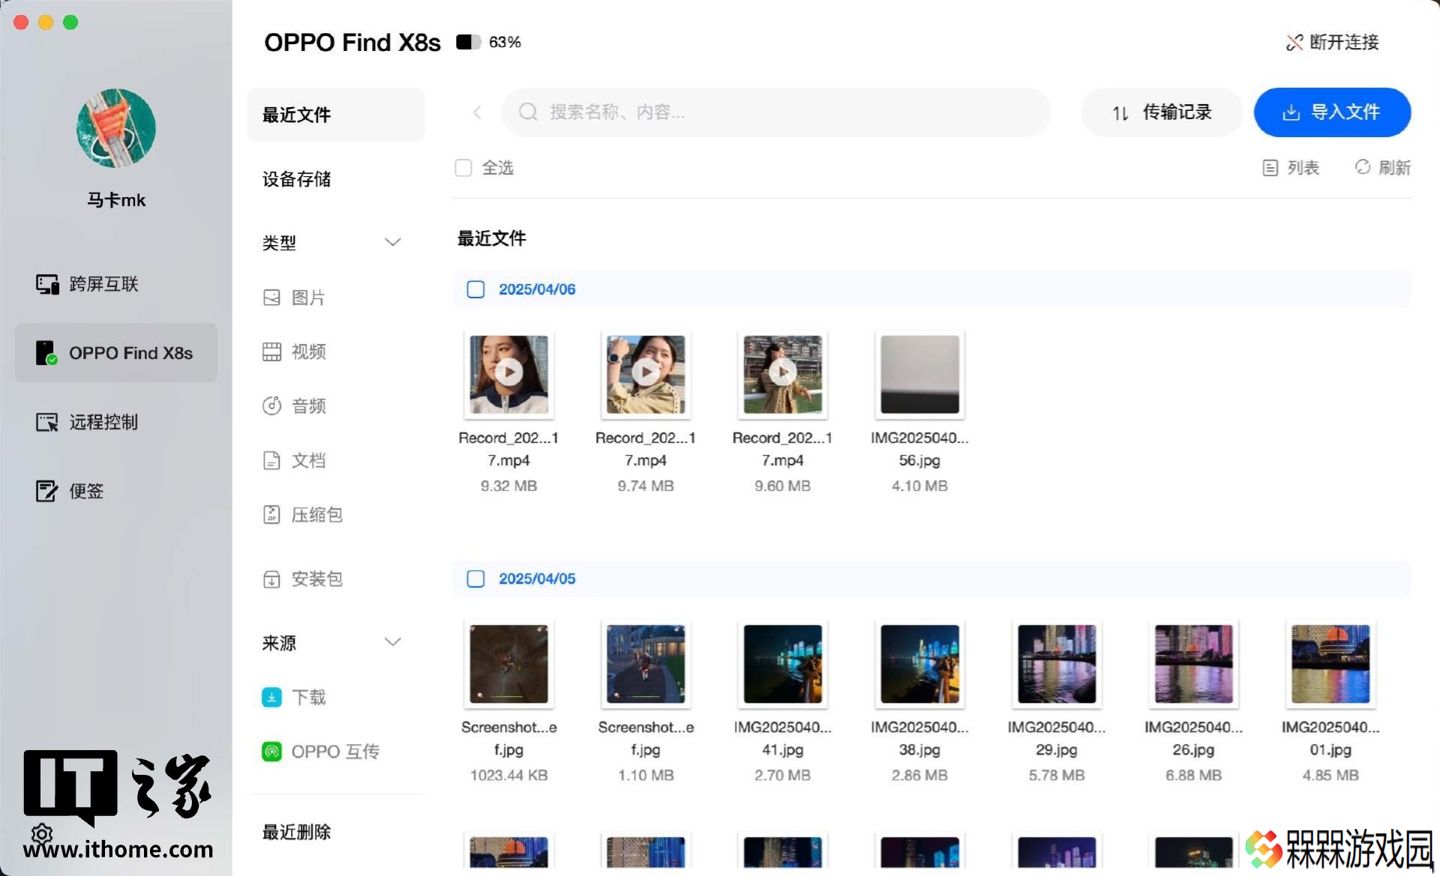
Task: Click 断开连接 disconnect
Action: [x=1332, y=42]
